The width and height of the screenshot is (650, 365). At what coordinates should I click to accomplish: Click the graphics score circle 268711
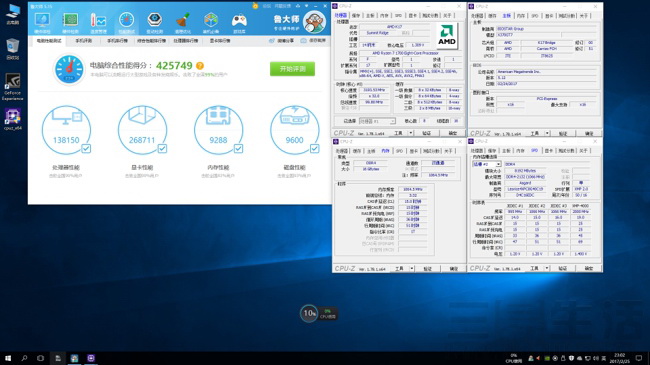142,130
